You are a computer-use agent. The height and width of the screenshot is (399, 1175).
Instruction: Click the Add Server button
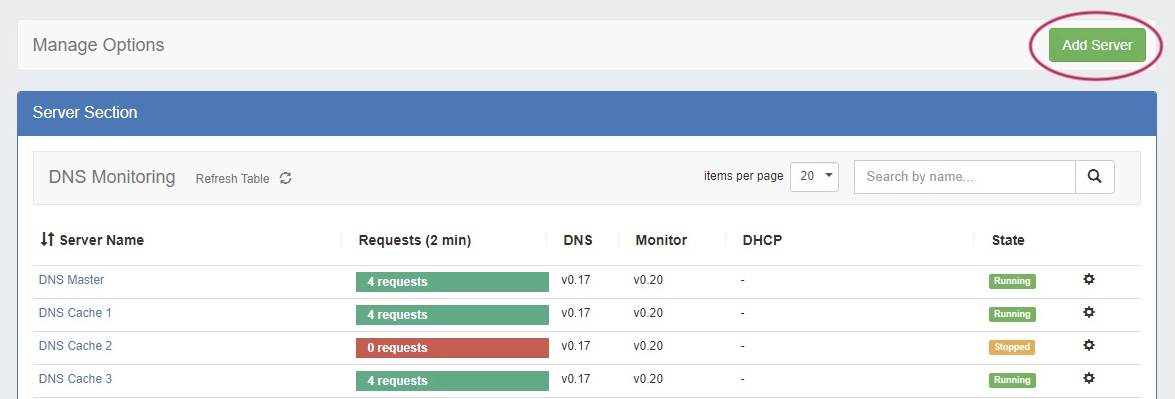[1097, 45]
